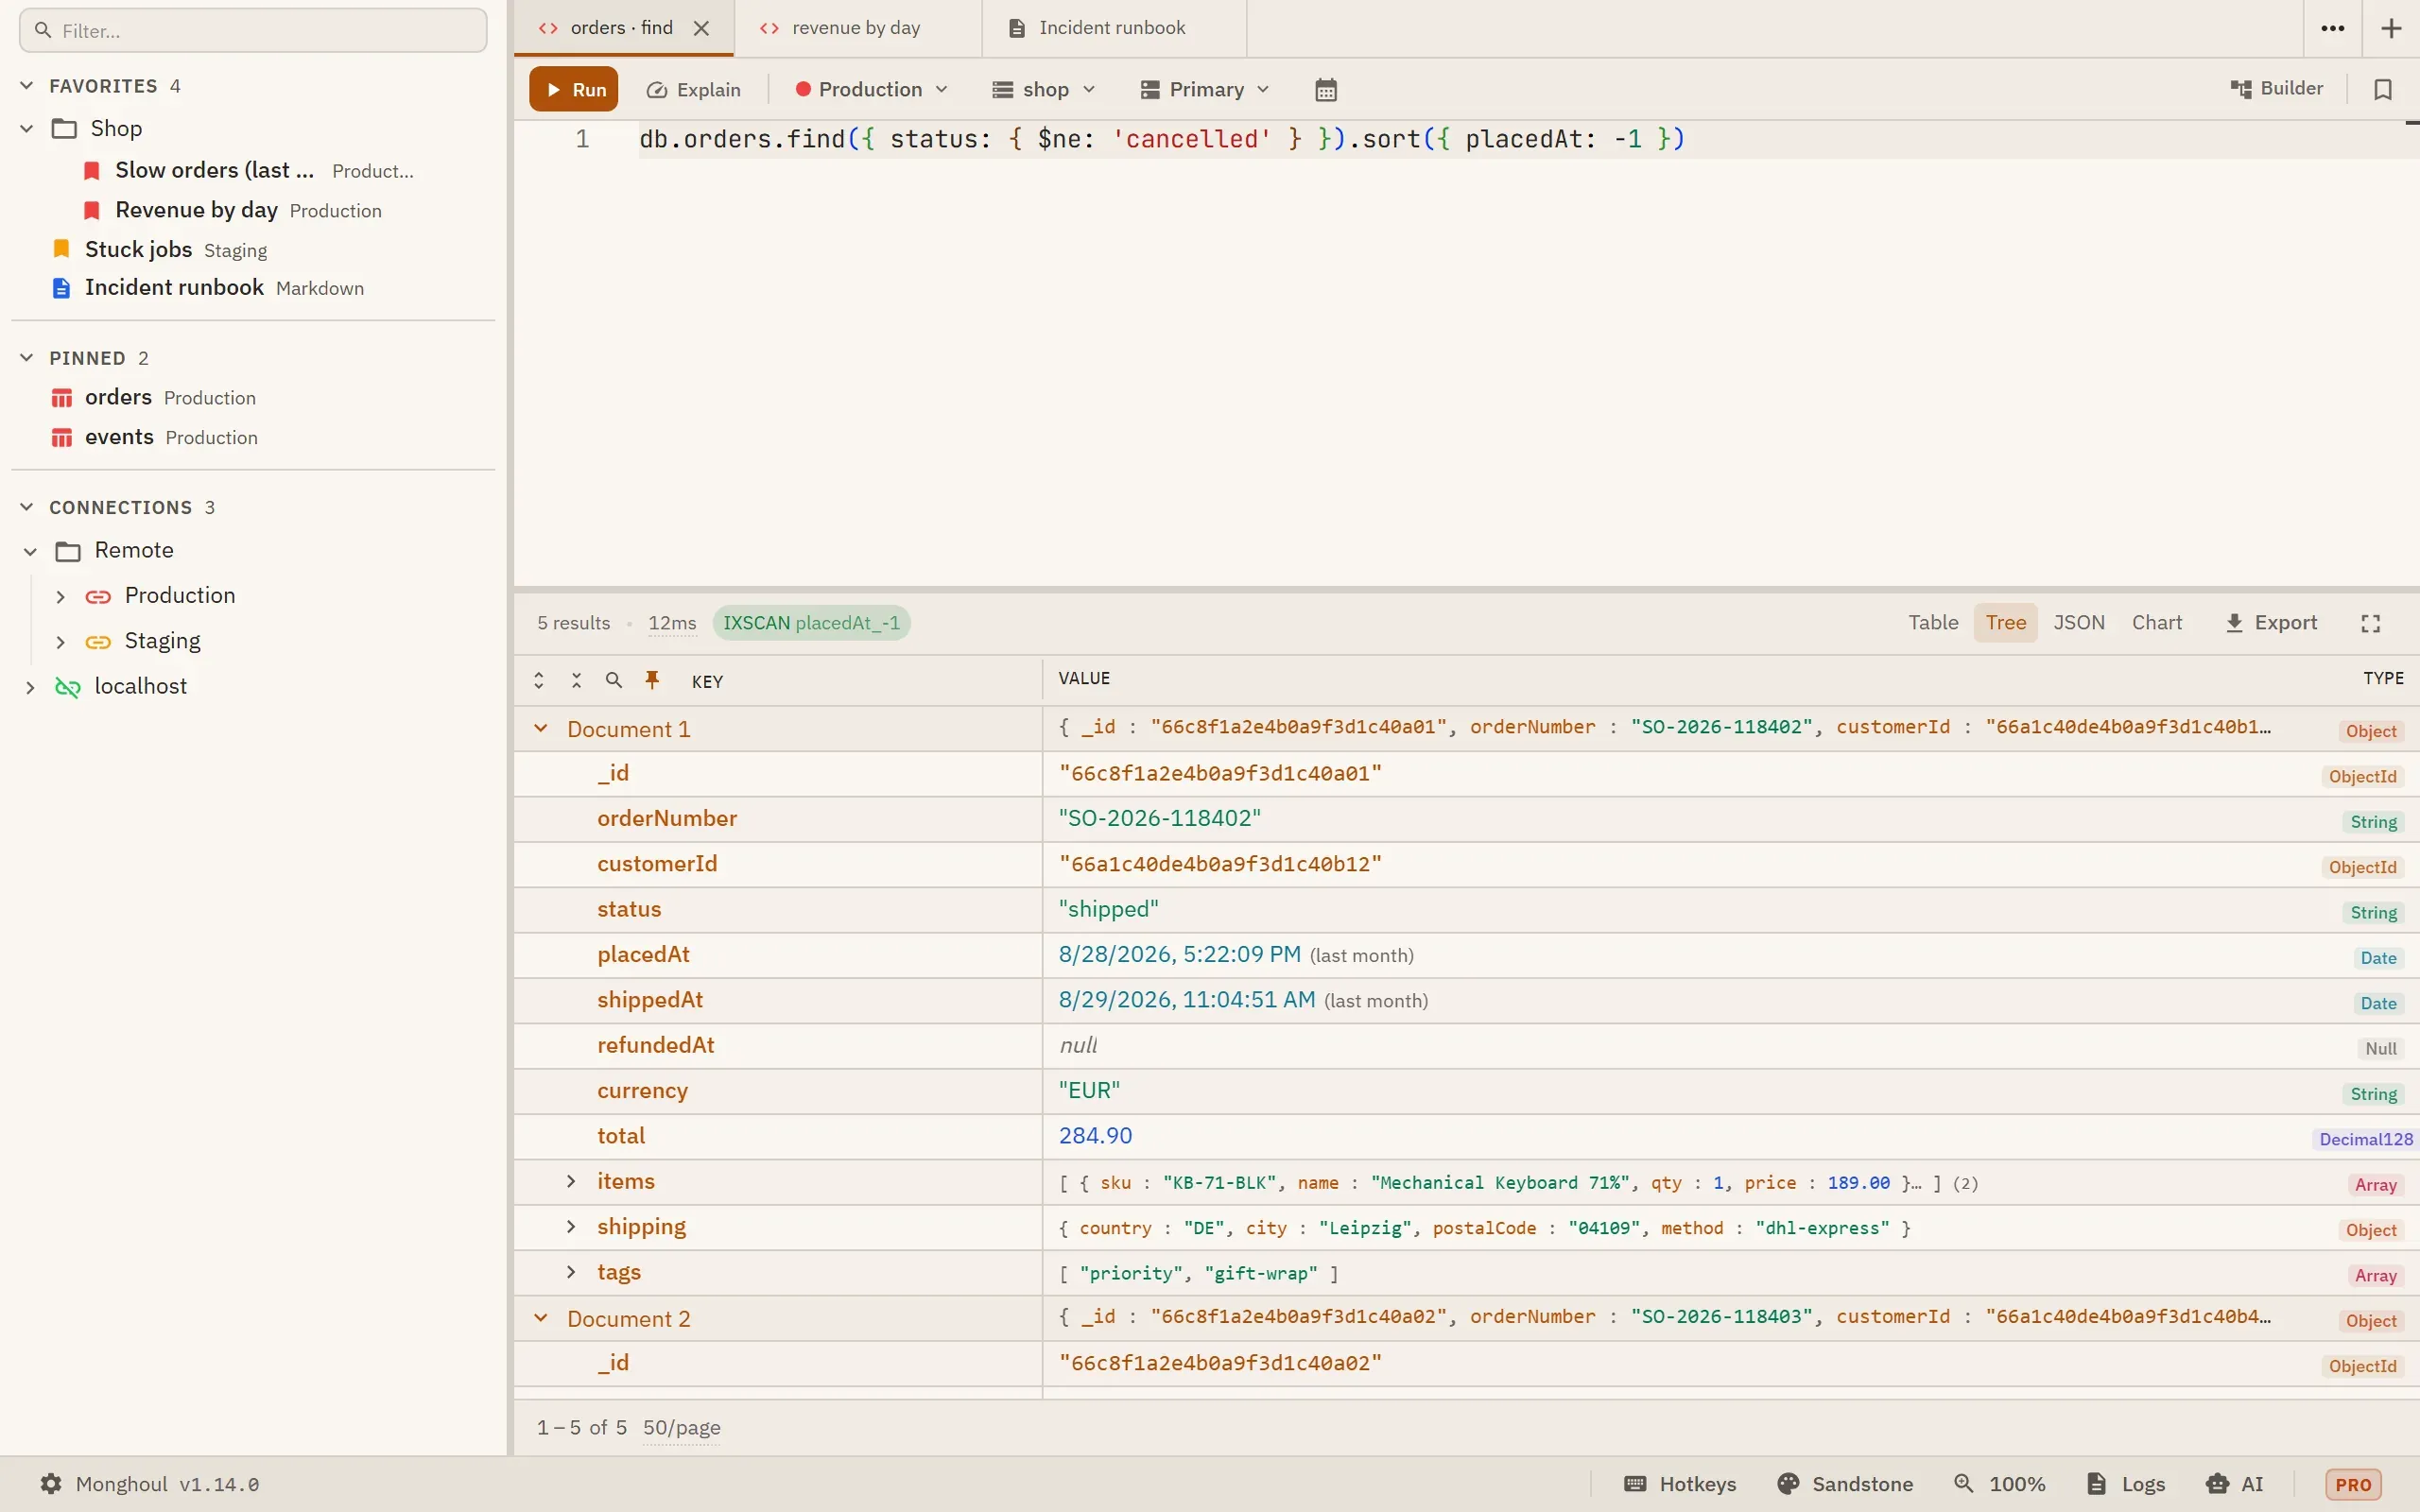Focus the sidebar Filter input field
The height and width of the screenshot is (1512, 2420).
coord(253,31)
